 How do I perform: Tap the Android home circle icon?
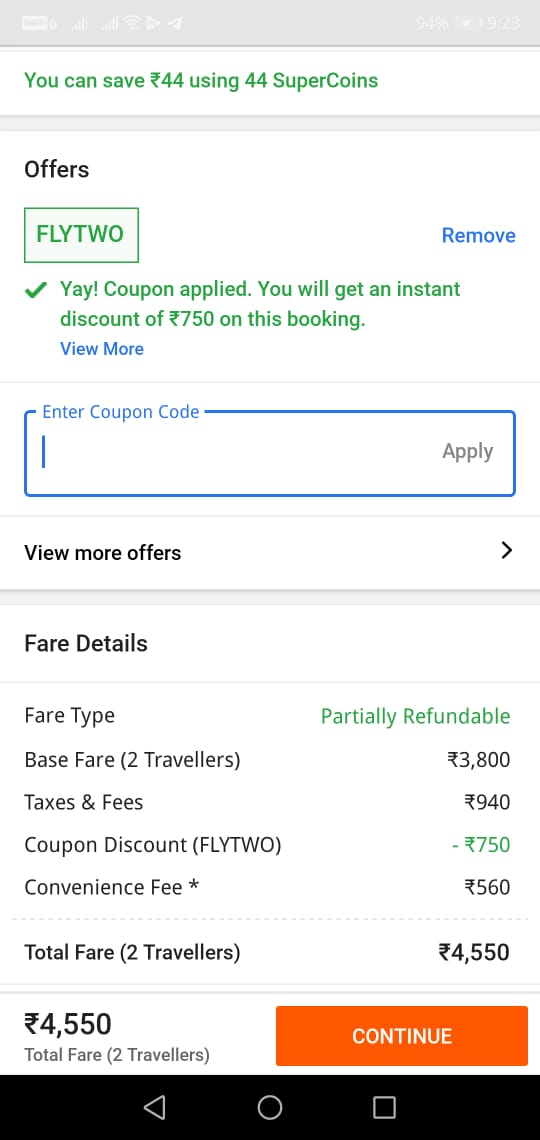[x=270, y=1107]
